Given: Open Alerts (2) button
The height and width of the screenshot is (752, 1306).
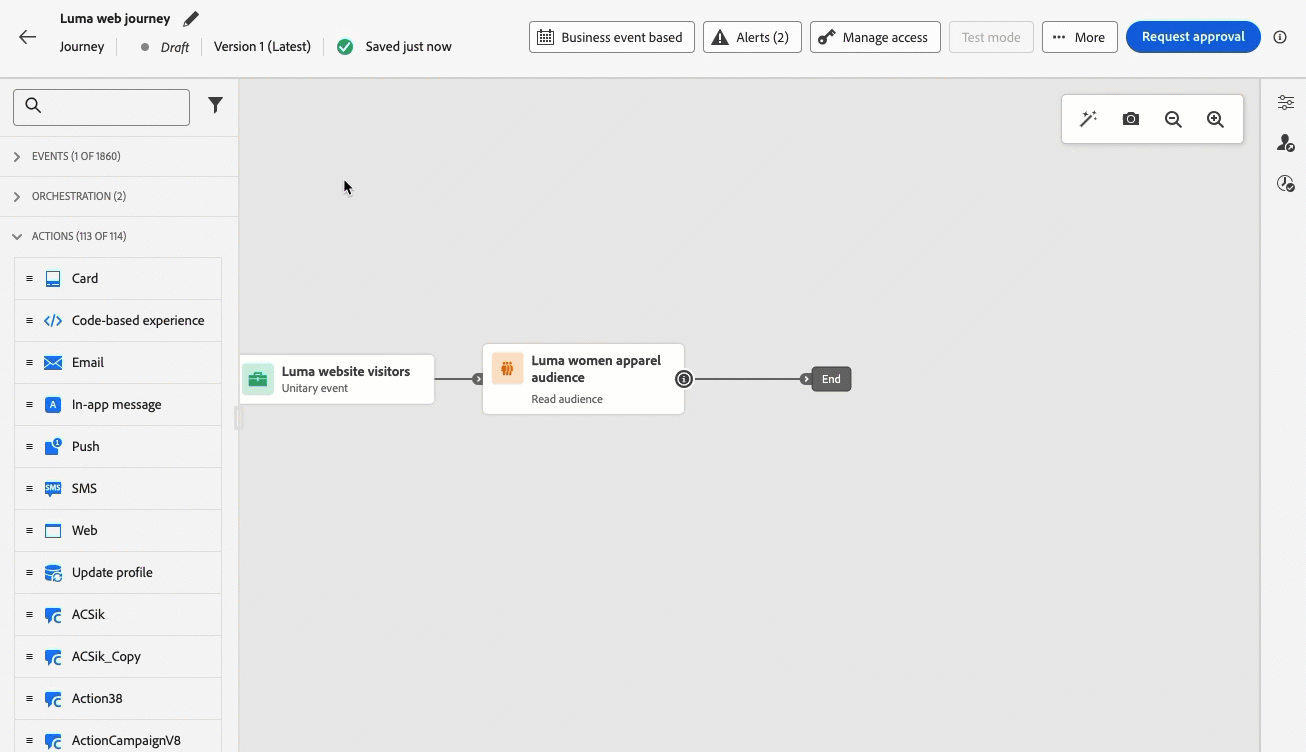Looking at the screenshot, I should click(752, 37).
